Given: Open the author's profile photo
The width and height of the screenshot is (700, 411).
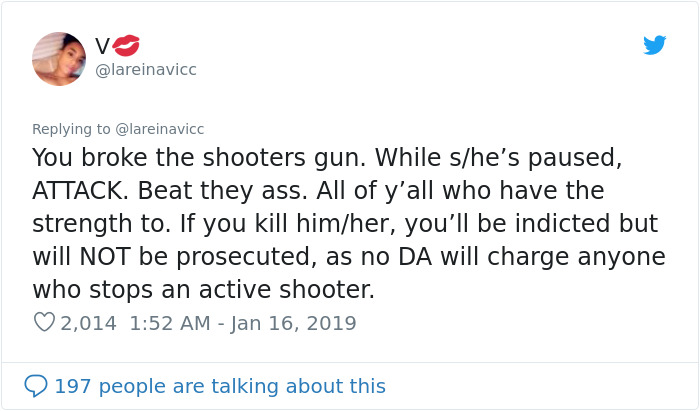Looking at the screenshot, I should point(59,58).
